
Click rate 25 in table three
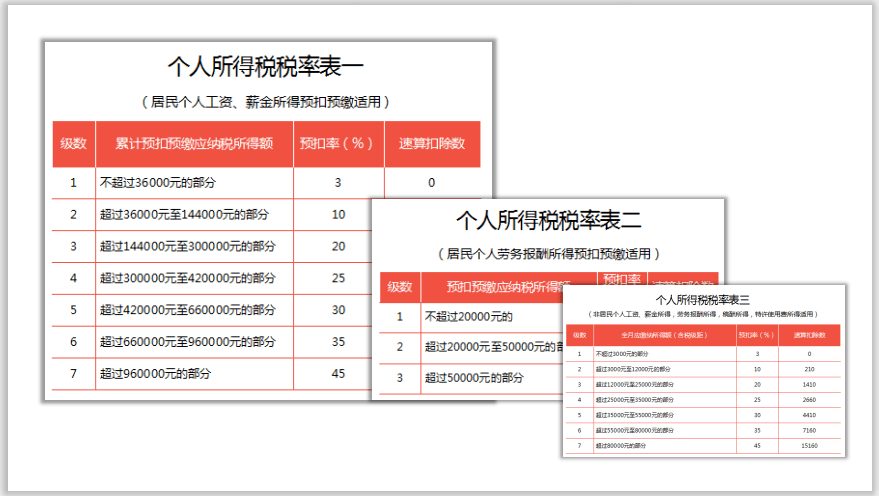(757, 400)
